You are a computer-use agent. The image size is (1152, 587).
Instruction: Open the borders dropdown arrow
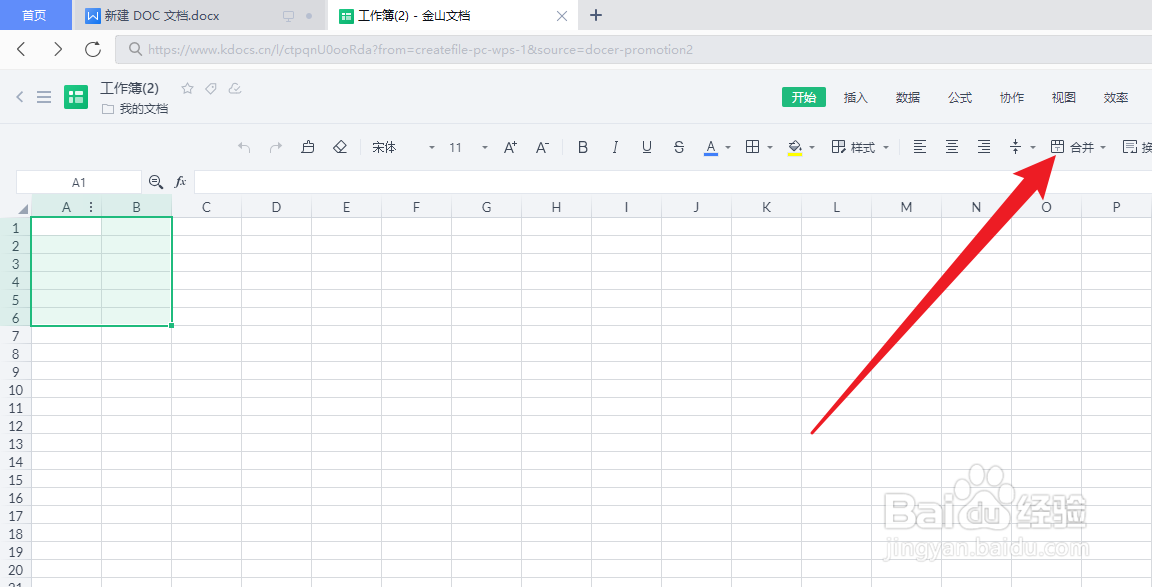click(770, 148)
